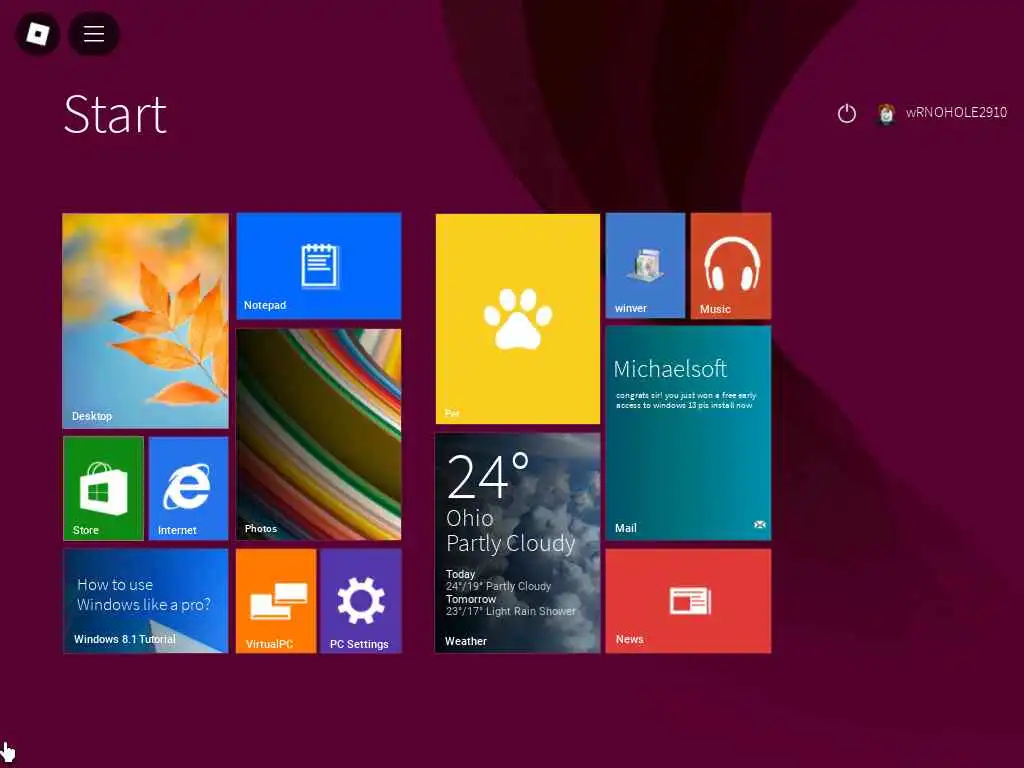Screen dimensions: 1024x768
Task: Open the red News tile
Action: [688, 601]
